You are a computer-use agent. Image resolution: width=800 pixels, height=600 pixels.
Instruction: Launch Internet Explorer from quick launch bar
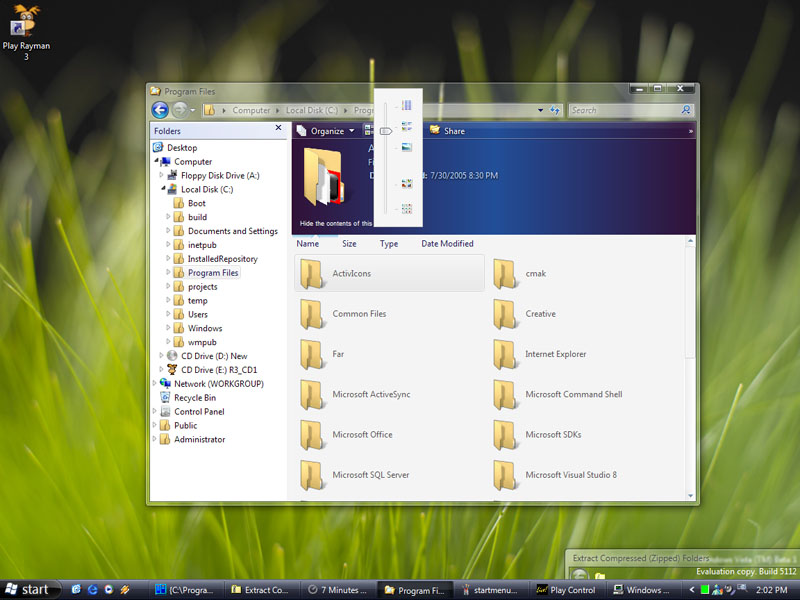[x=92, y=589]
